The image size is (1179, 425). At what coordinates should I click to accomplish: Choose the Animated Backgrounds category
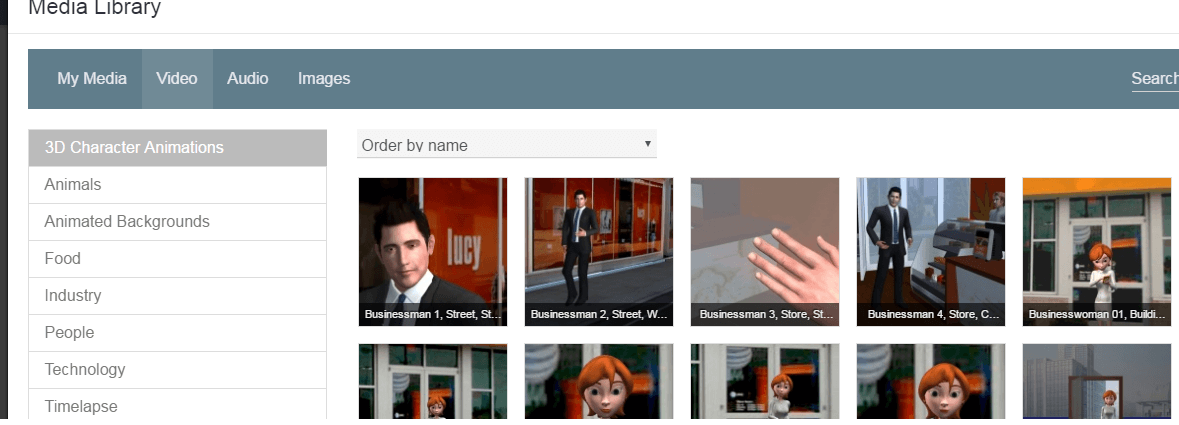click(x=177, y=221)
